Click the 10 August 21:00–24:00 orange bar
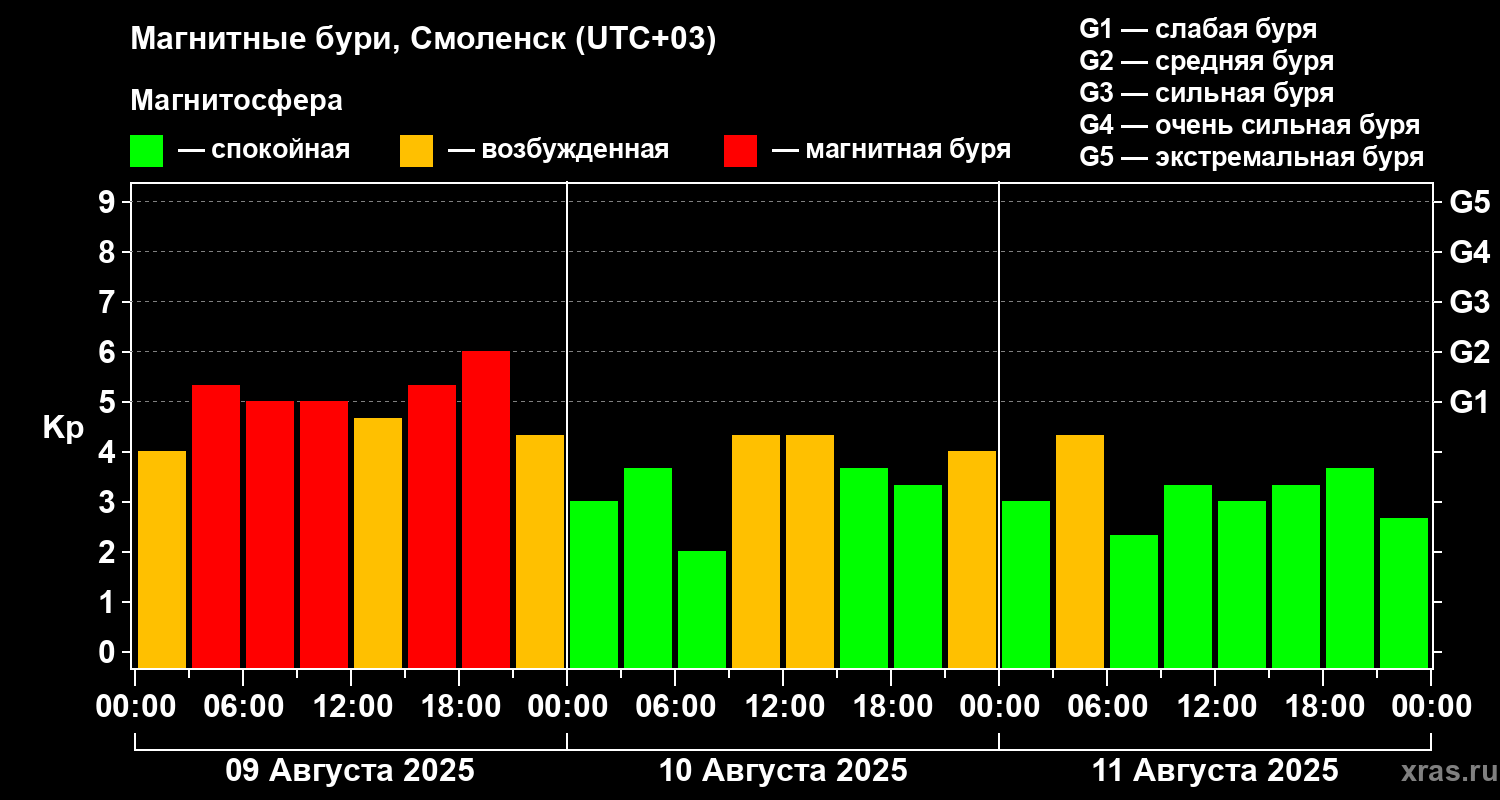1500x800 pixels. (x=972, y=559)
